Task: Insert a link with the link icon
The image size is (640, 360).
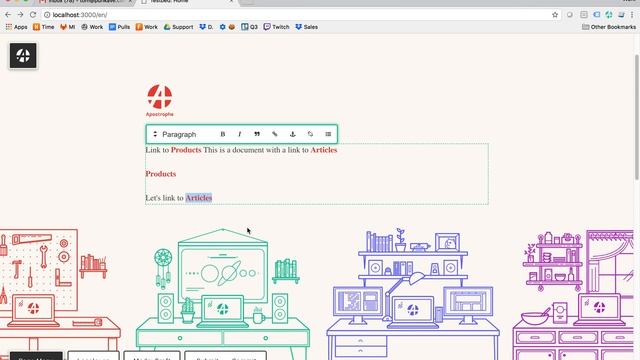Action: (275, 134)
